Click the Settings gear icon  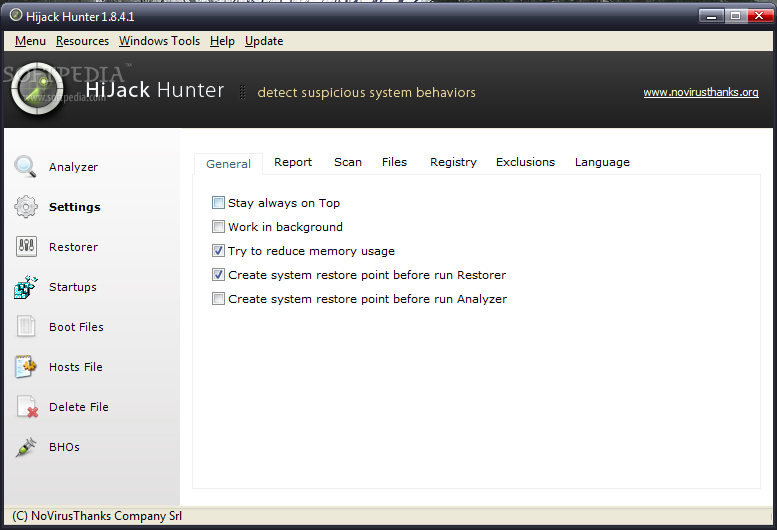coord(26,207)
